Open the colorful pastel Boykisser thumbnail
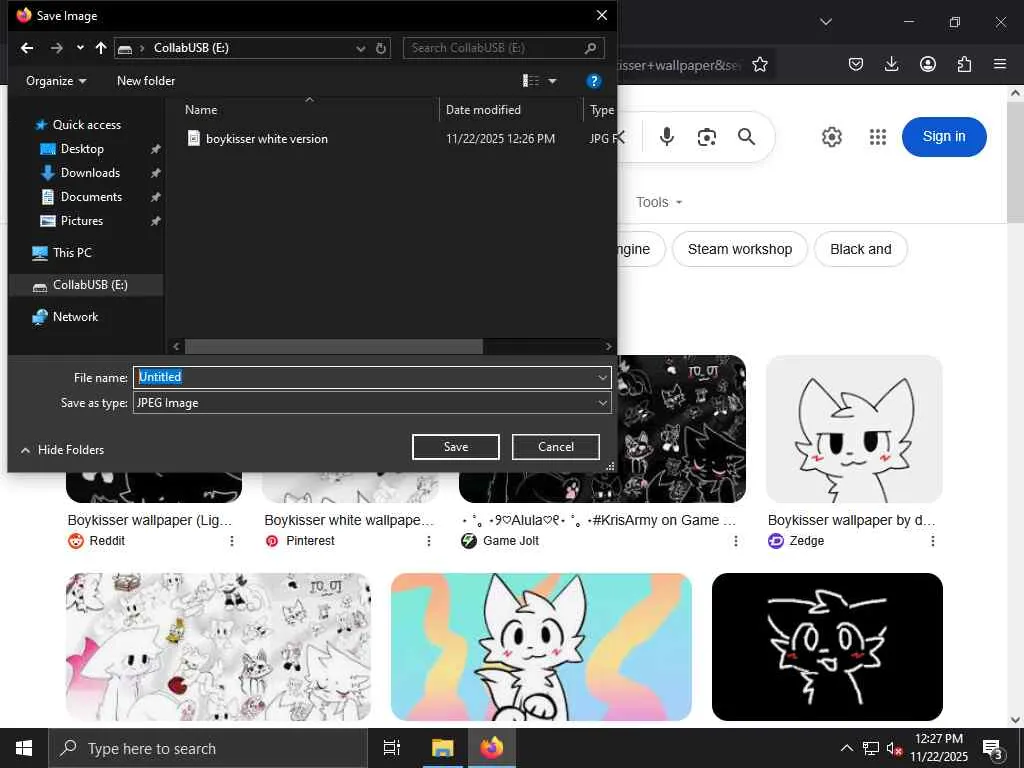The height and width of the screenshot is (768, 1024). (541, 647)
